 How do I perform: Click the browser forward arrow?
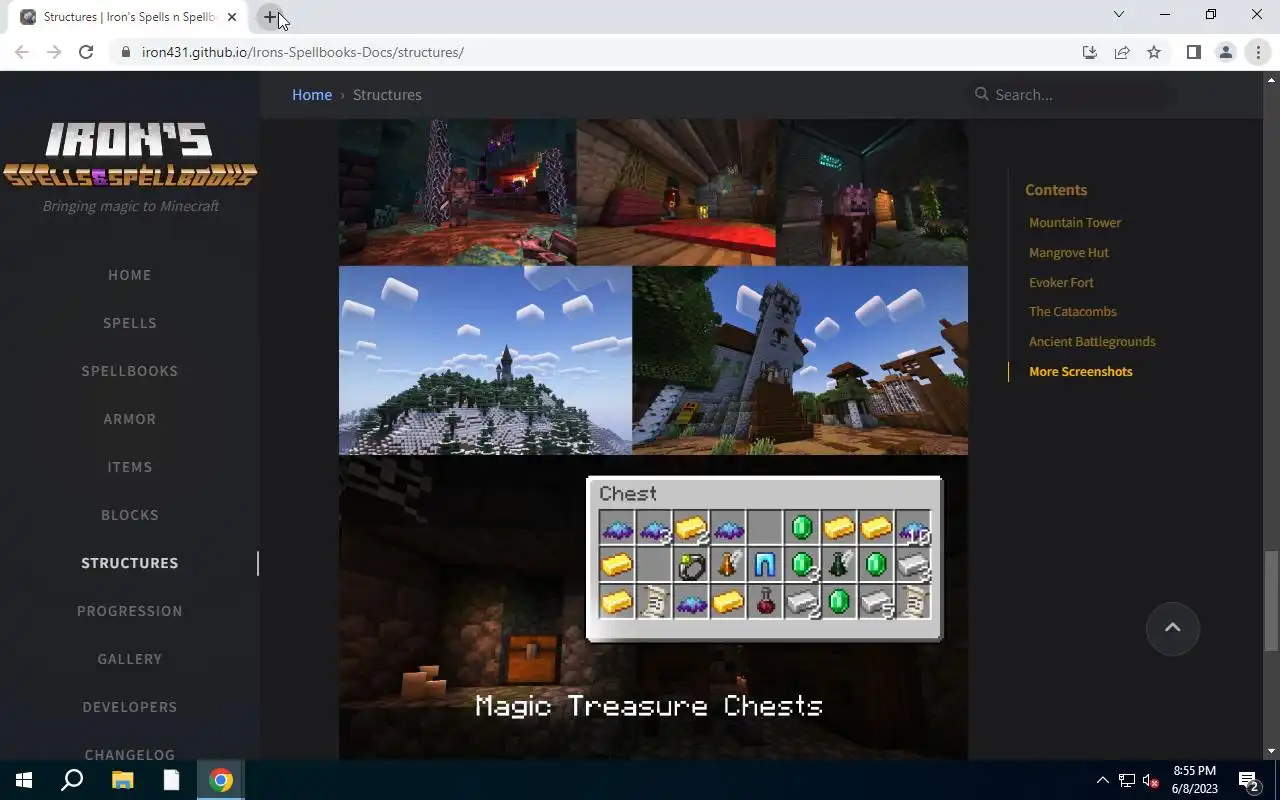tap(54, 52)
